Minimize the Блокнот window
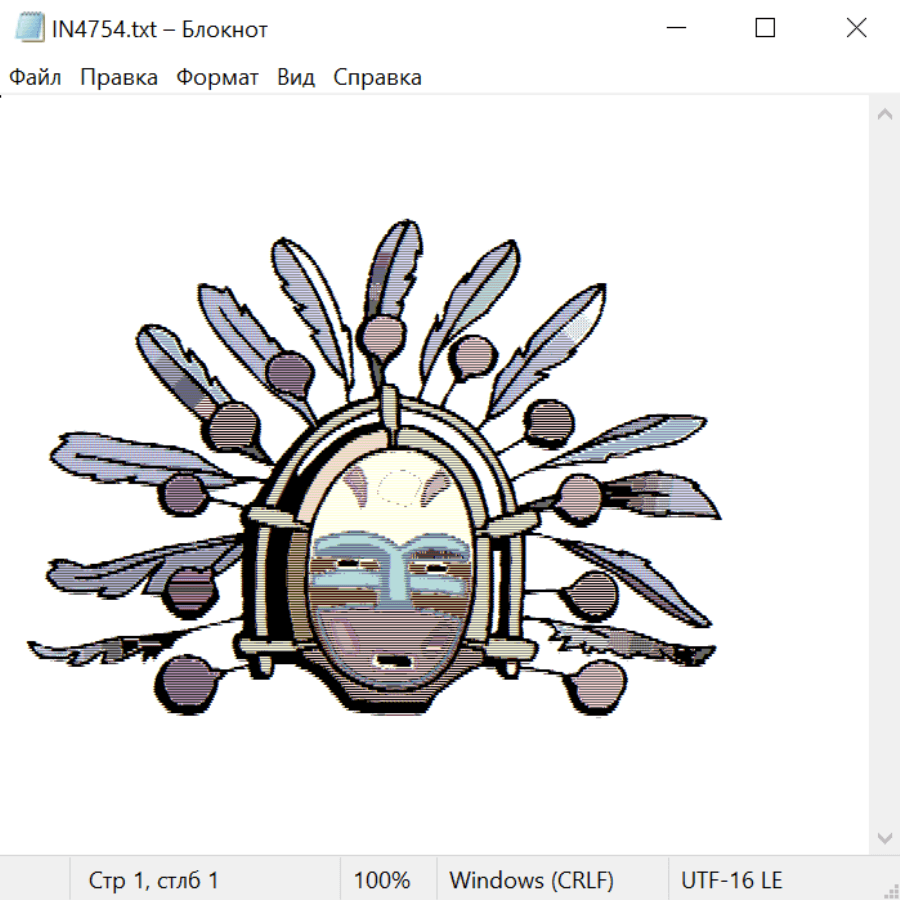The height and width of the screenshot is (900, 900). (x=674, y=28)
